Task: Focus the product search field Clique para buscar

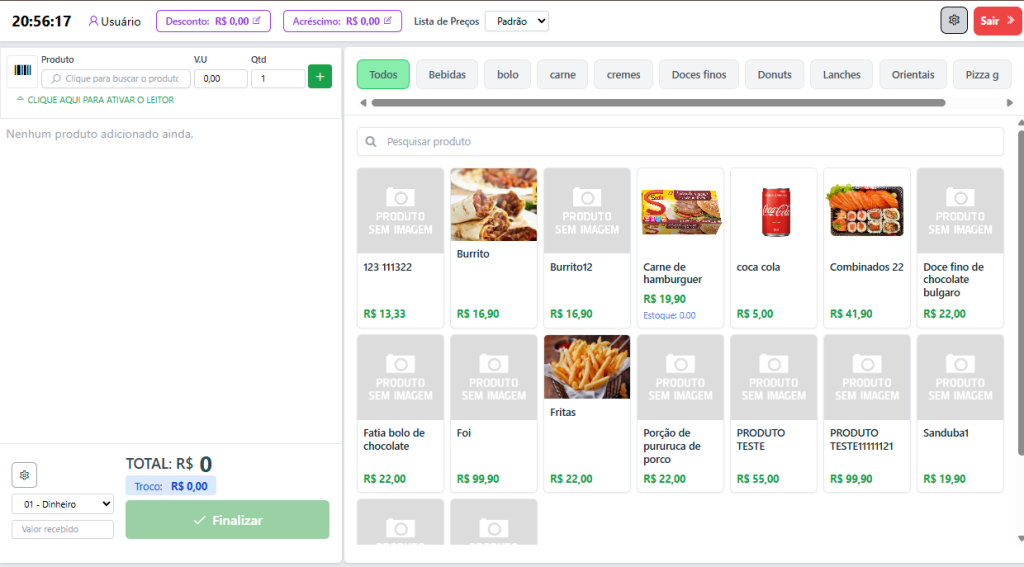Action: pos(116,78)
